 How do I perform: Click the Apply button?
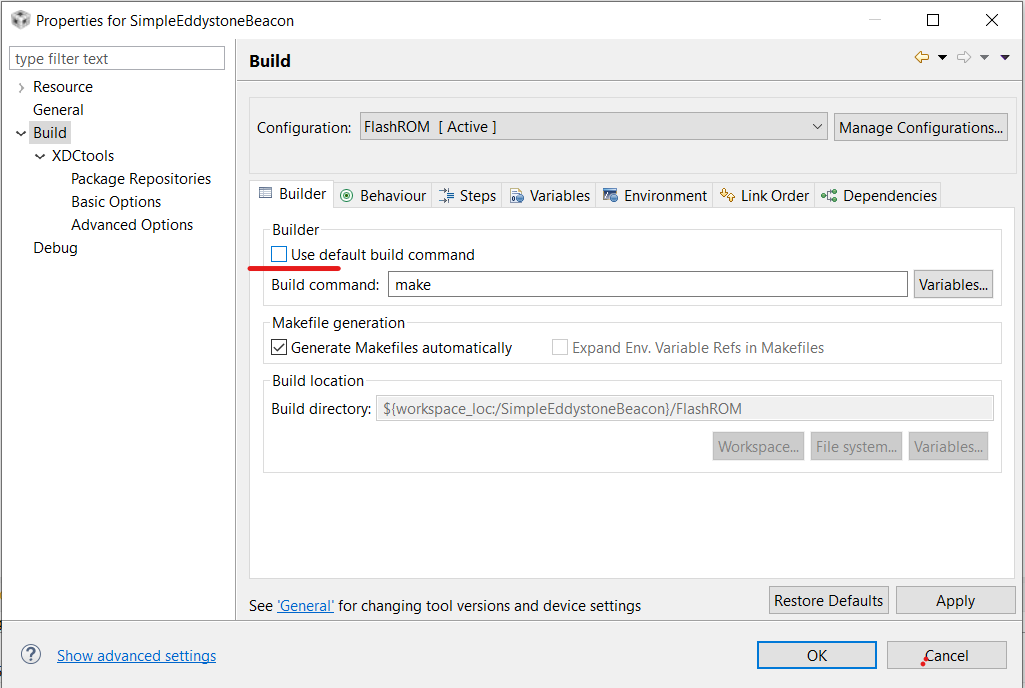[955, 600]
